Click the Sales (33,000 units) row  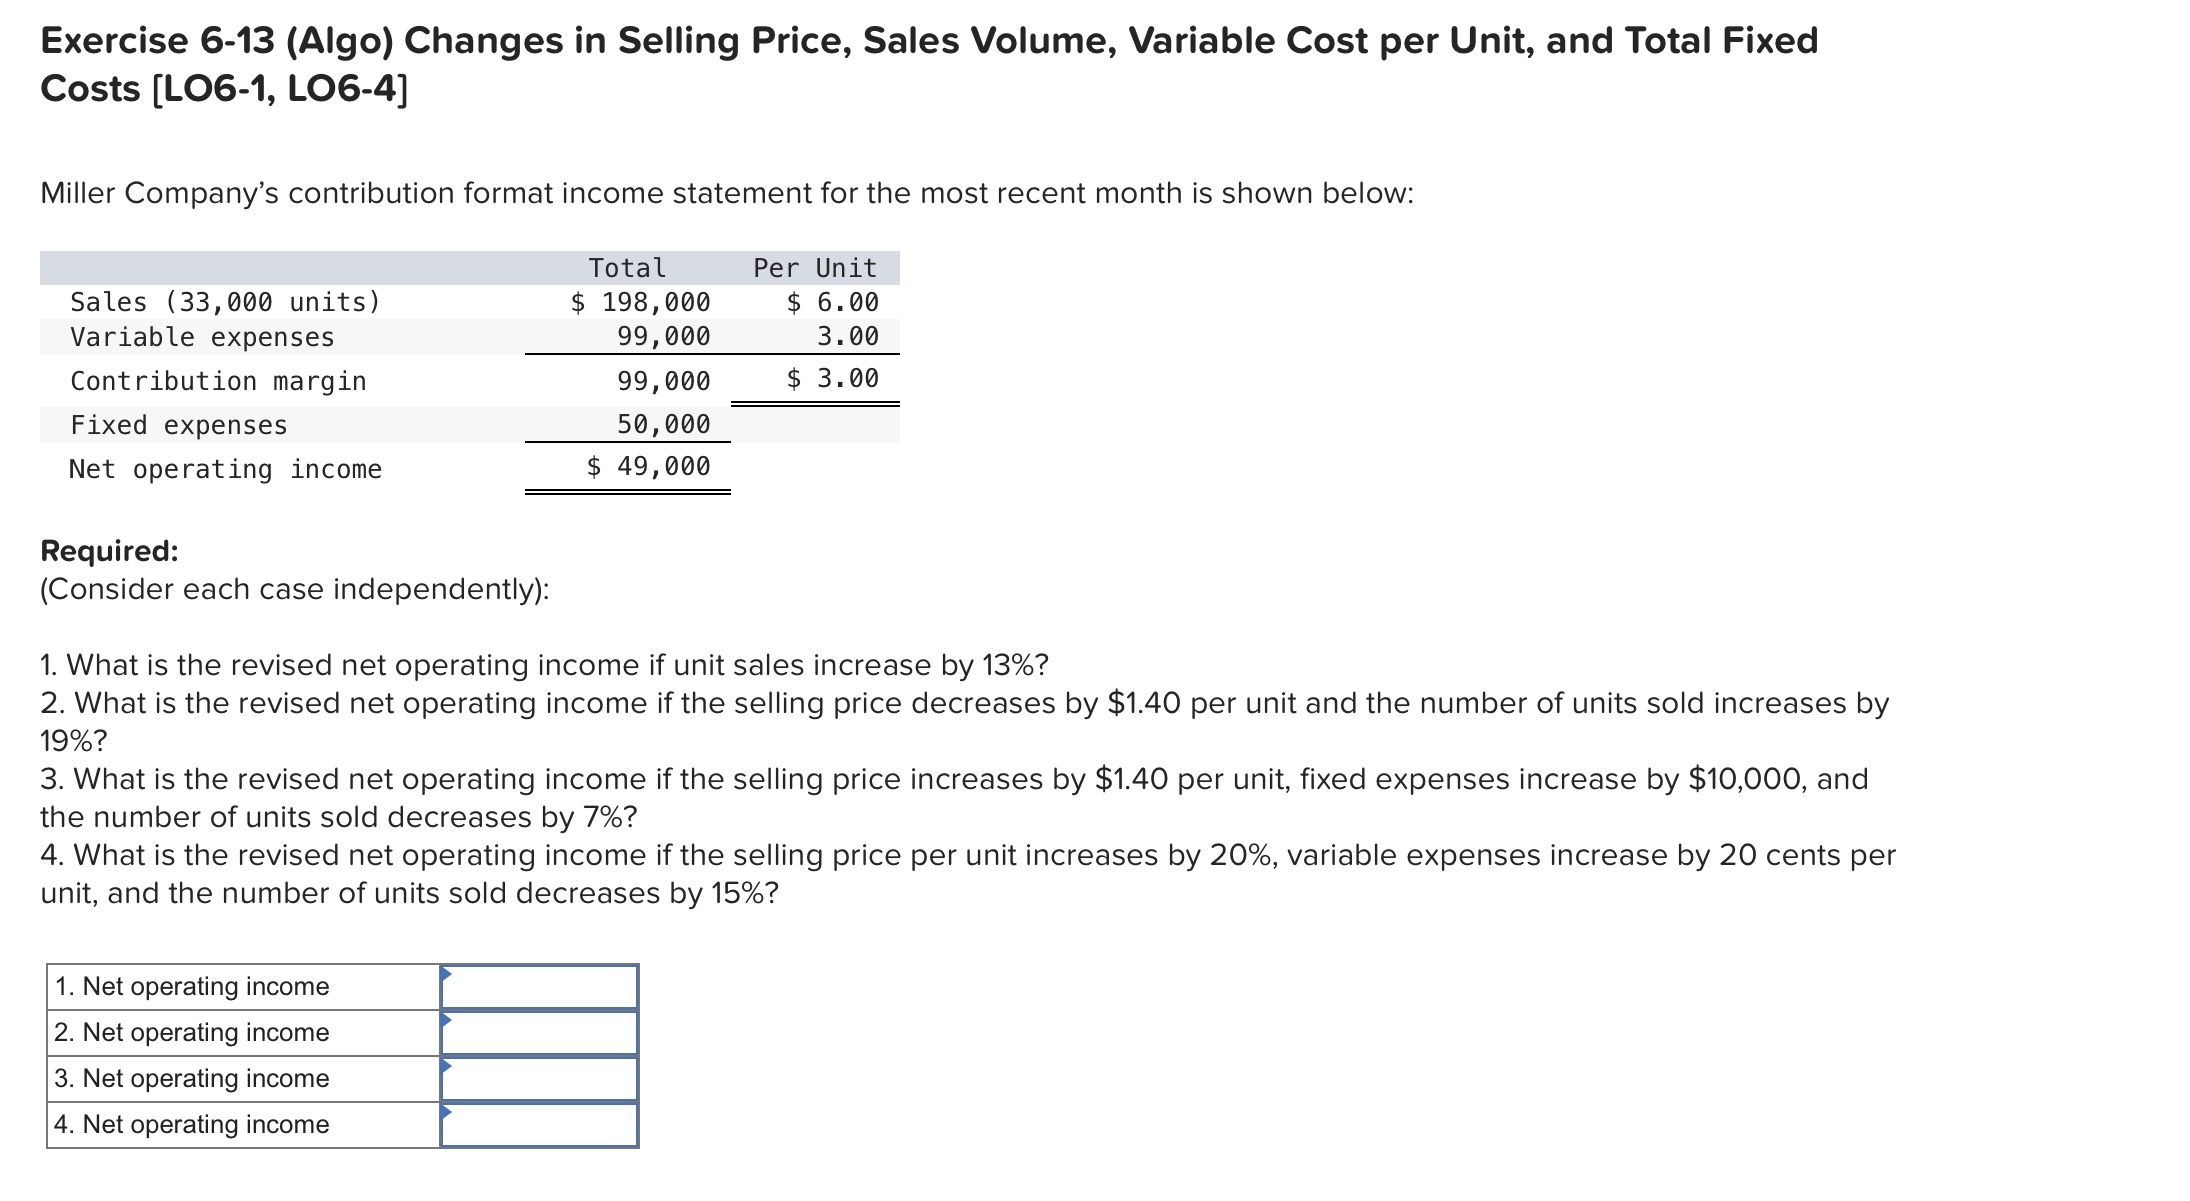click(224, 302)
